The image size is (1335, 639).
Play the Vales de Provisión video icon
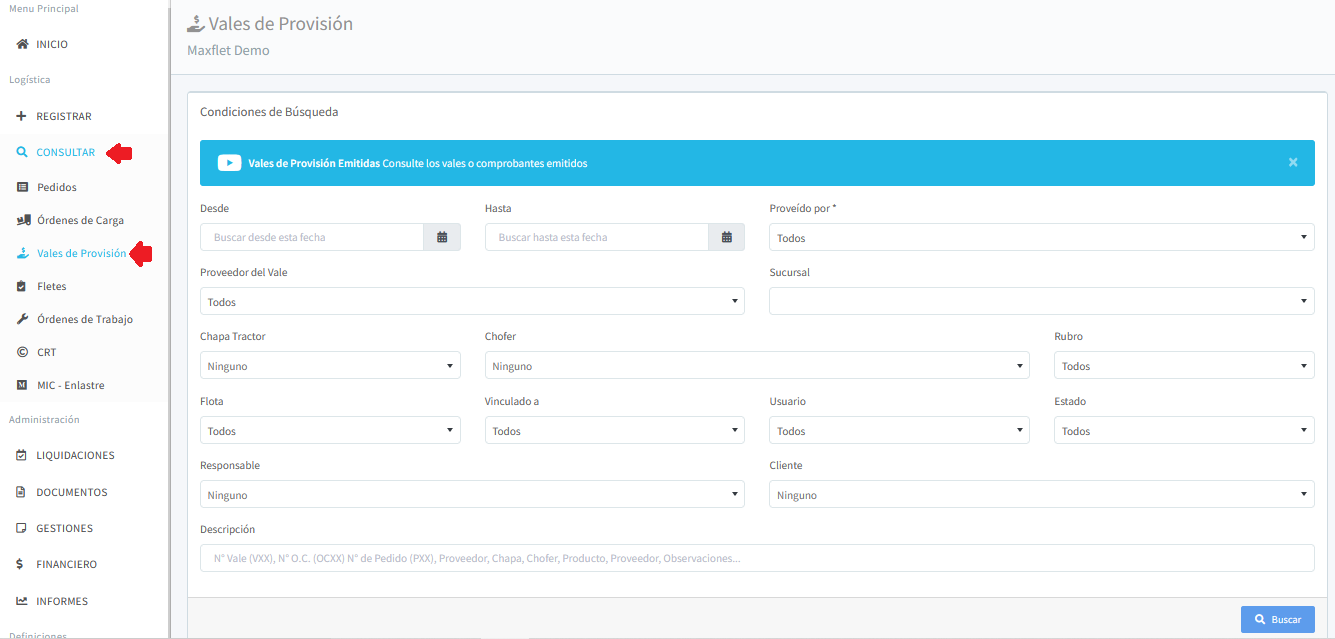coord(229,163)
